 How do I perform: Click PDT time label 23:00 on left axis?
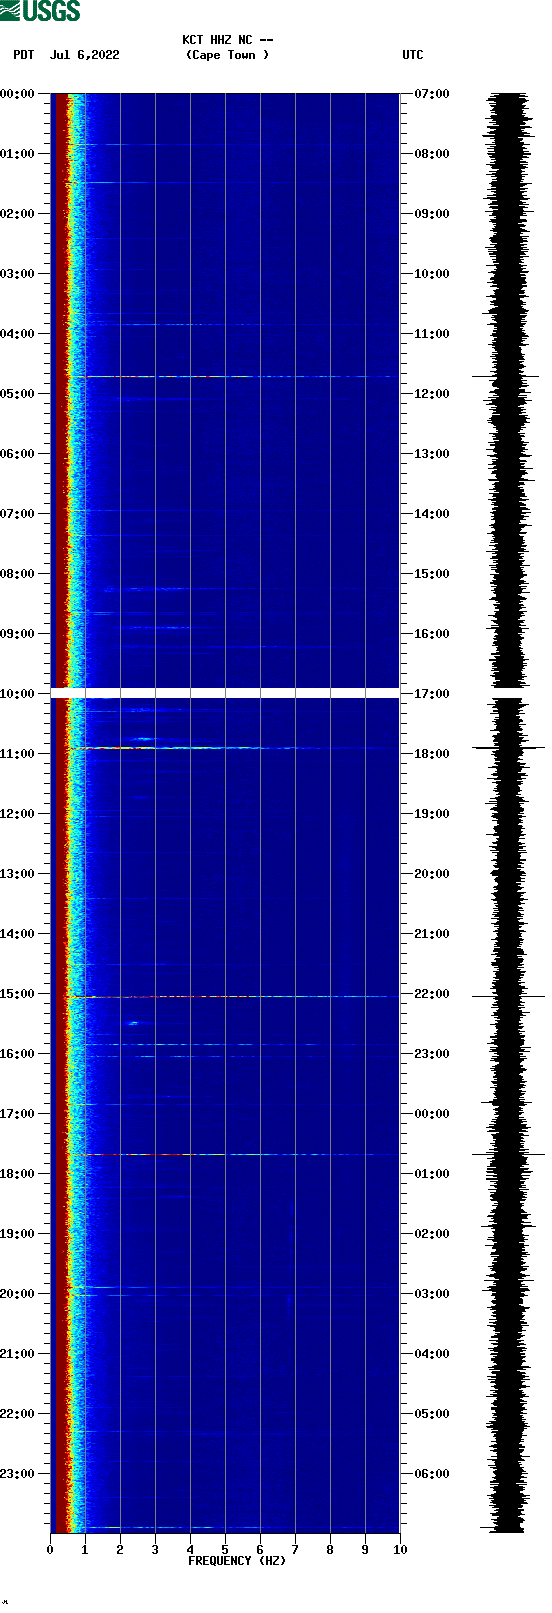[18, 1474]
